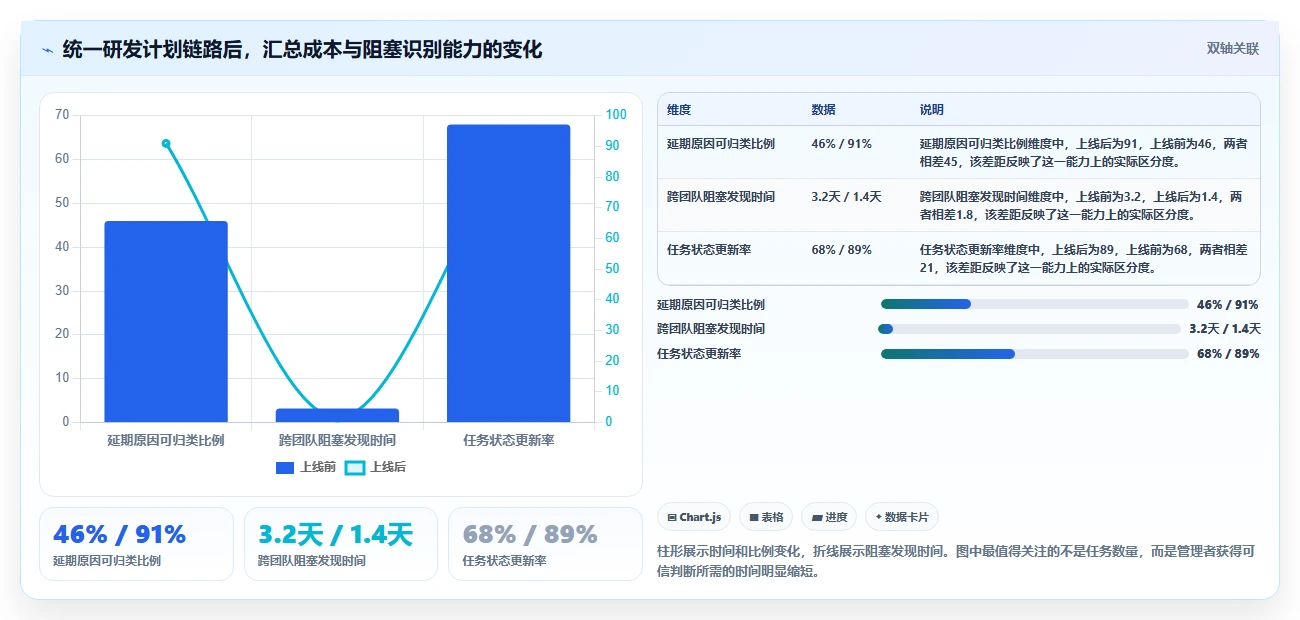This screenshot has height=620, width=1300.
Task: Click table data cell 68% / 89%
Action: 841,250
